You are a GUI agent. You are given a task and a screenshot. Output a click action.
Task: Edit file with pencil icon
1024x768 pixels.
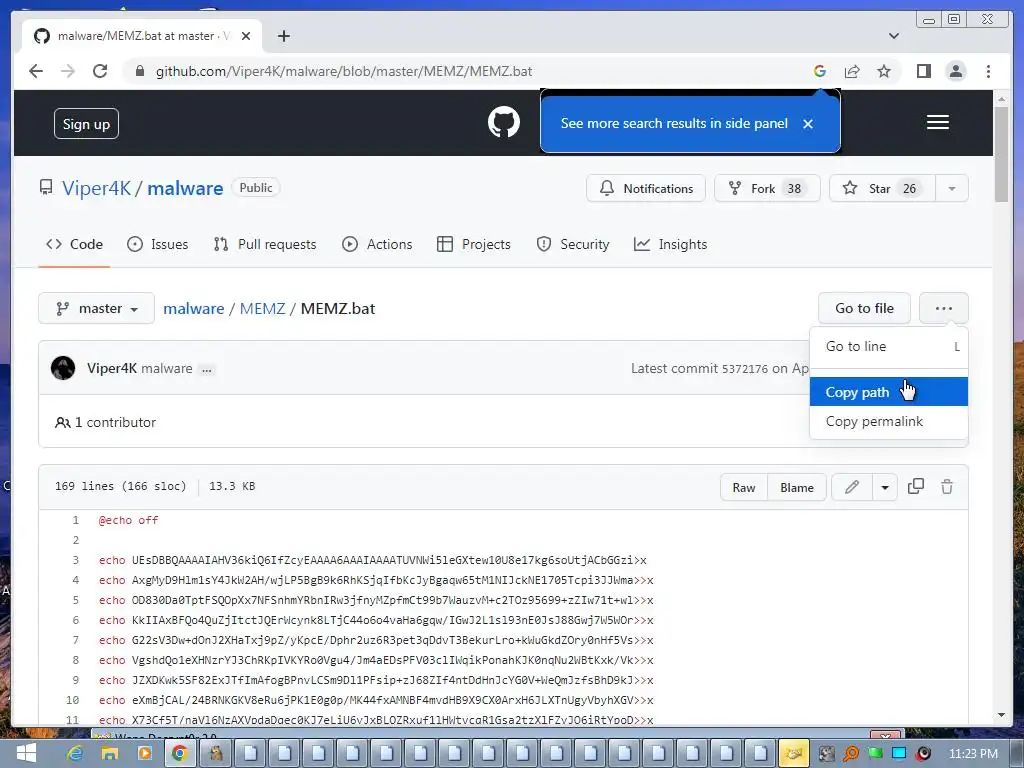(852, 487)
